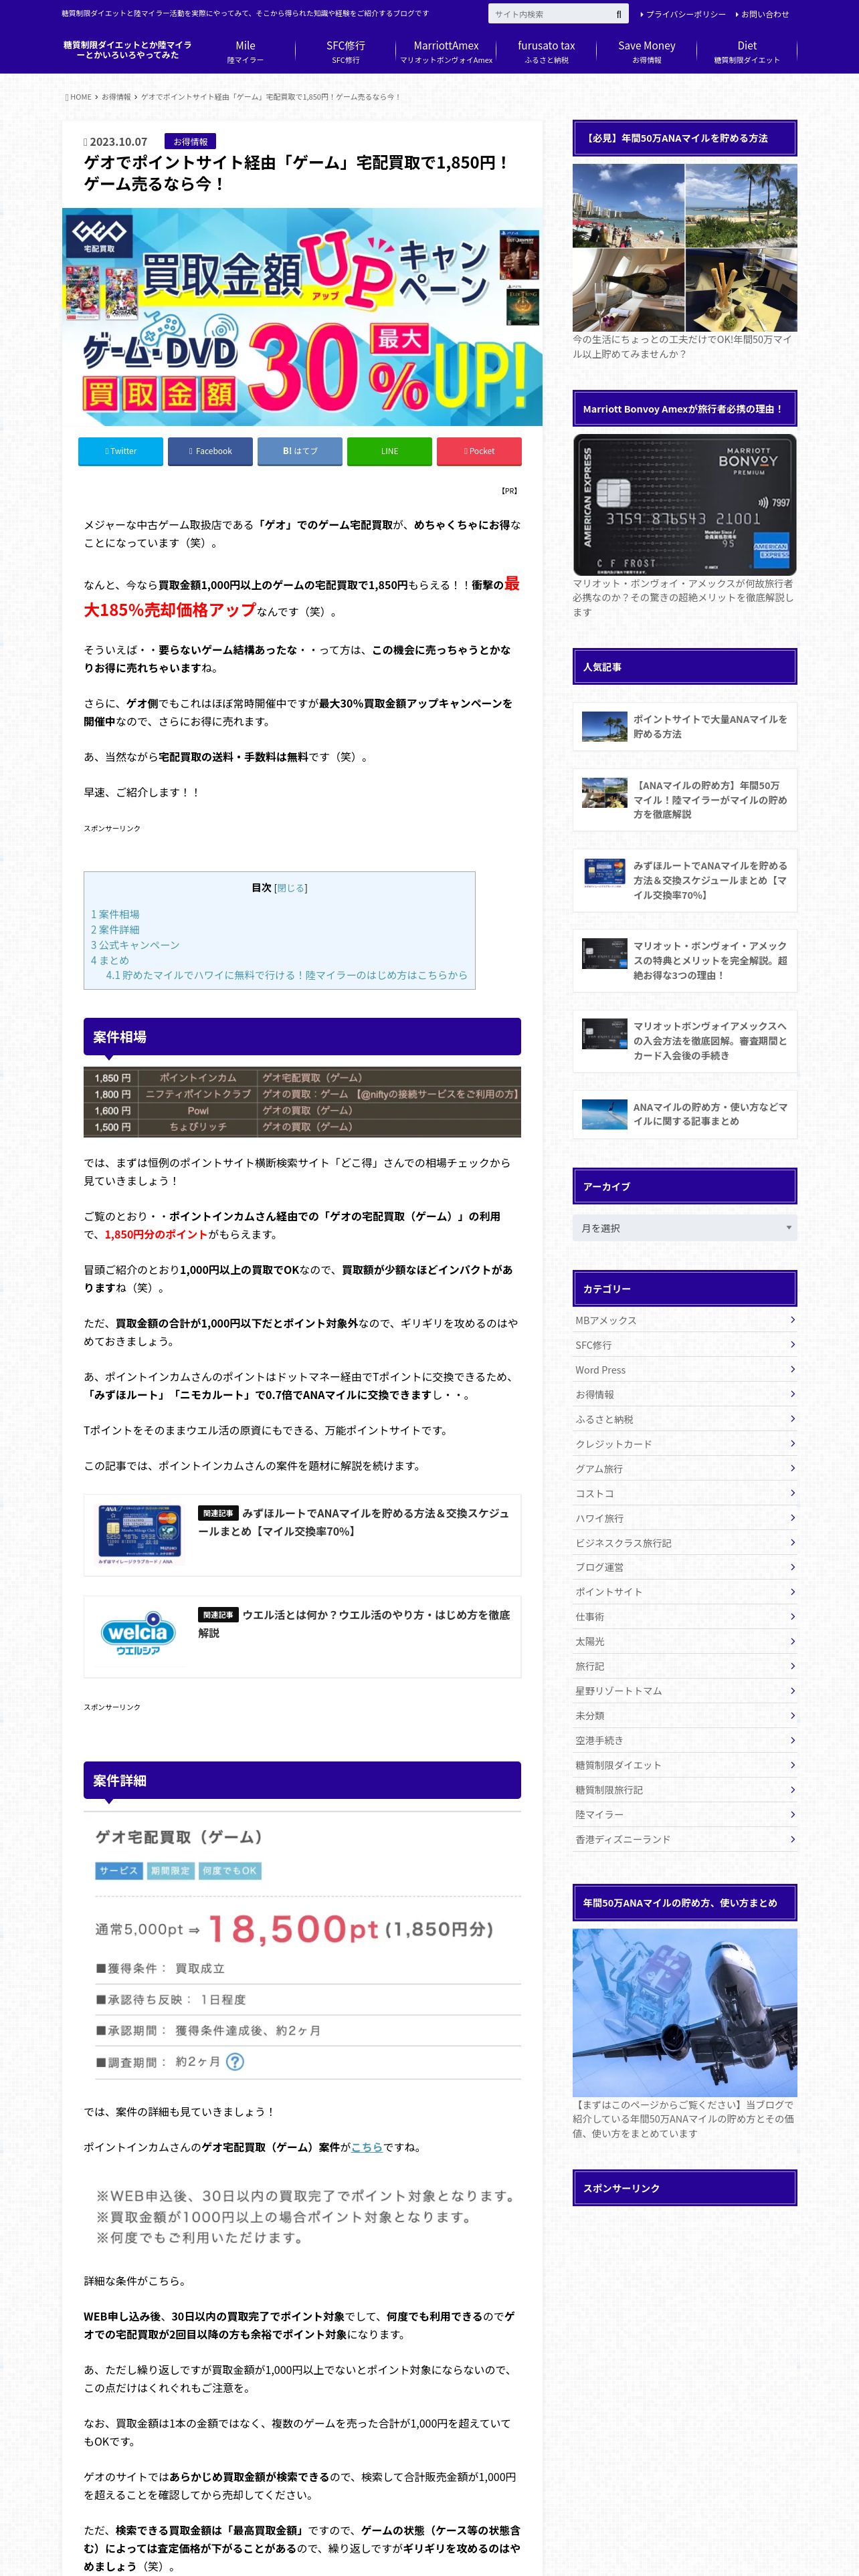Open the コストコ category
859x2576 pixels.
coord(685,1493)
